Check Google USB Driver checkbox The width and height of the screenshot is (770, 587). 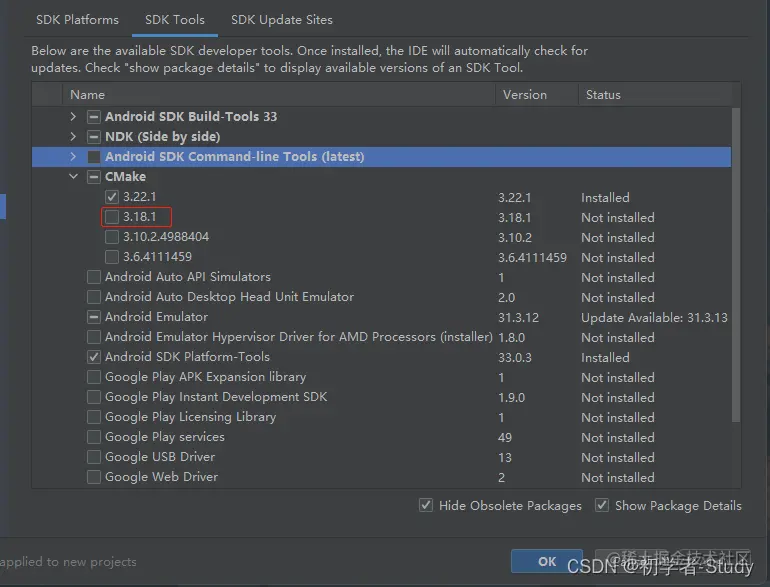[x=94, y=457]
